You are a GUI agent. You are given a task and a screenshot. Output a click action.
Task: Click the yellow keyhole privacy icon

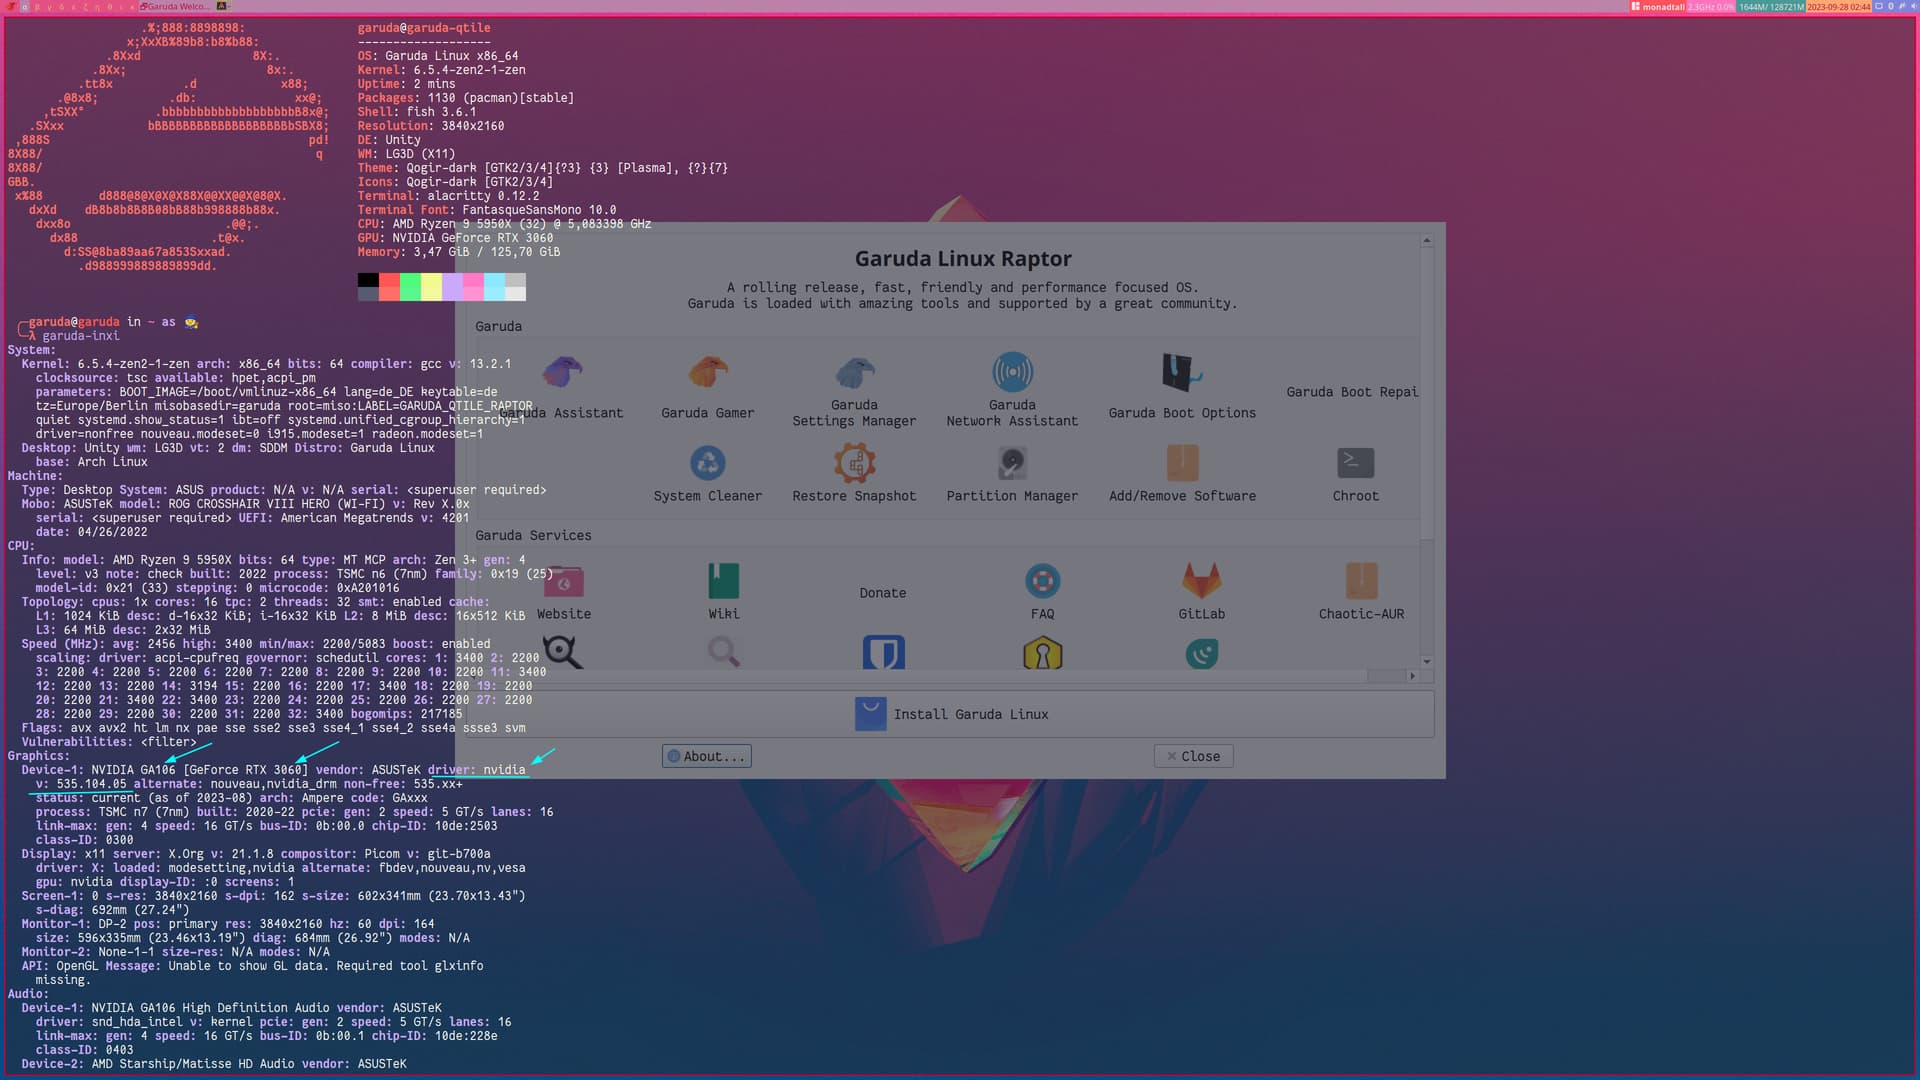tap(1042, 652)
